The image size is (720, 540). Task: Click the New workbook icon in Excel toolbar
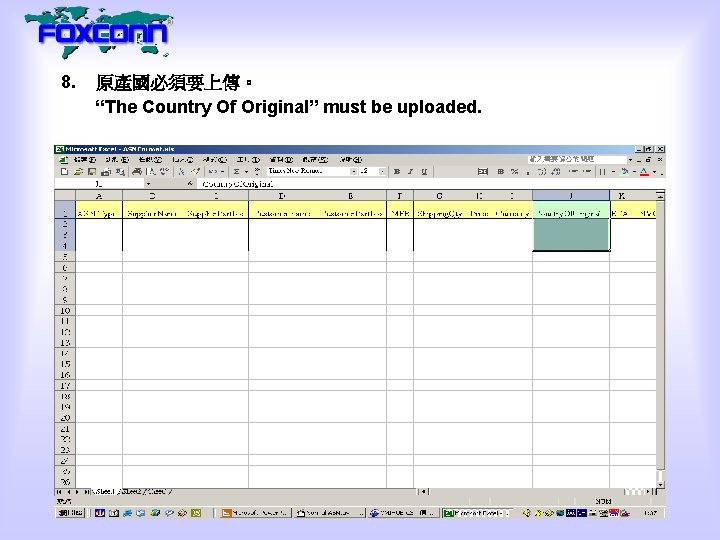[64, 172]
